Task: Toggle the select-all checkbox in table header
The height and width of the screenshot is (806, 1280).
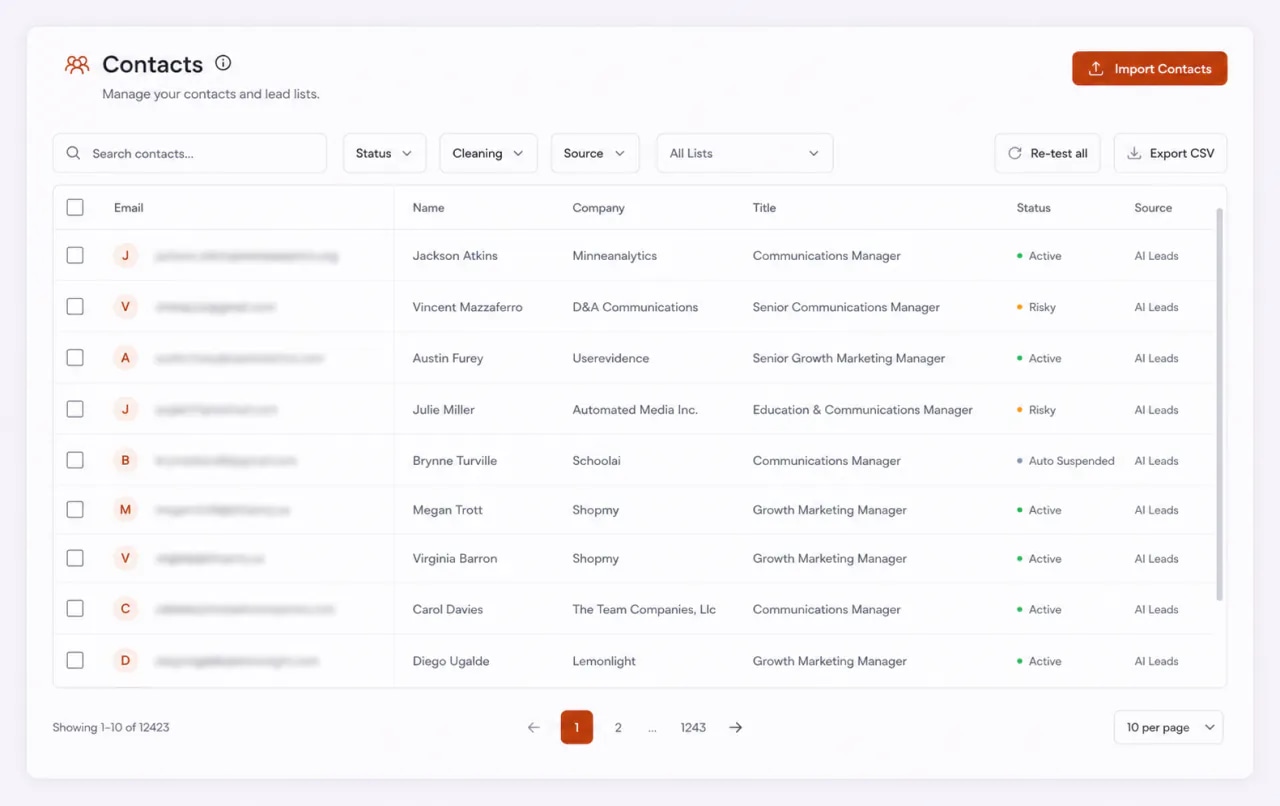Action: point(75,207)
